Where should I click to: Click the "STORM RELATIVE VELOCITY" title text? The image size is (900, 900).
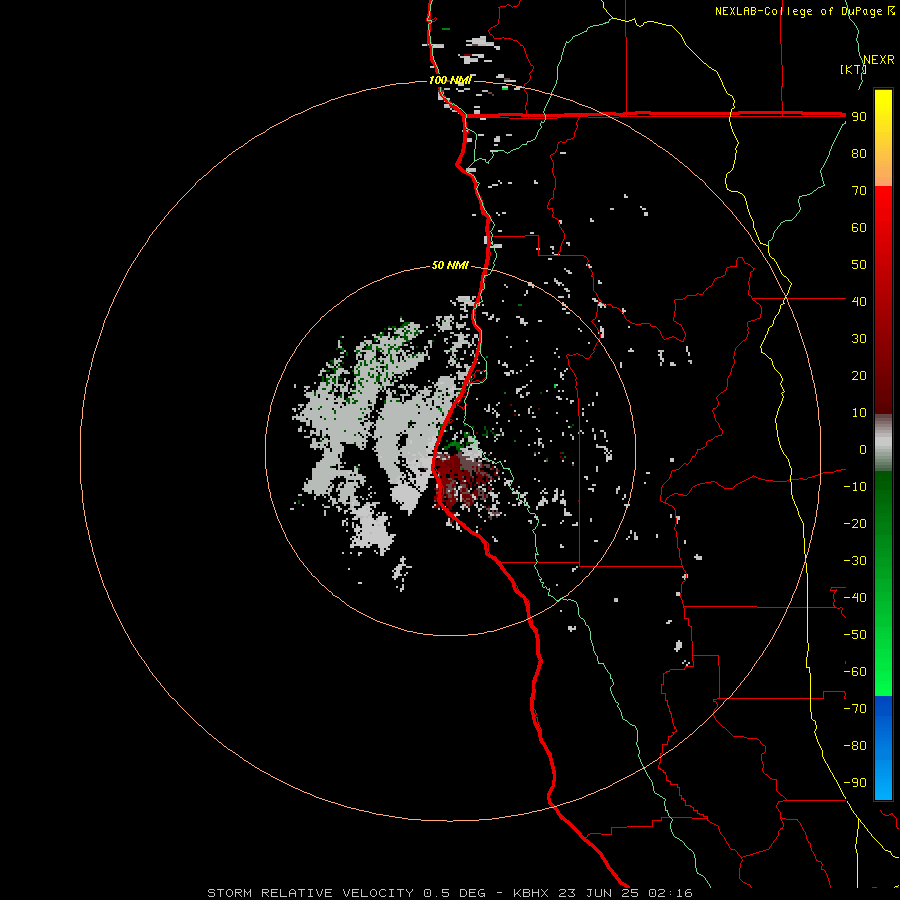(x=310, y=893)
